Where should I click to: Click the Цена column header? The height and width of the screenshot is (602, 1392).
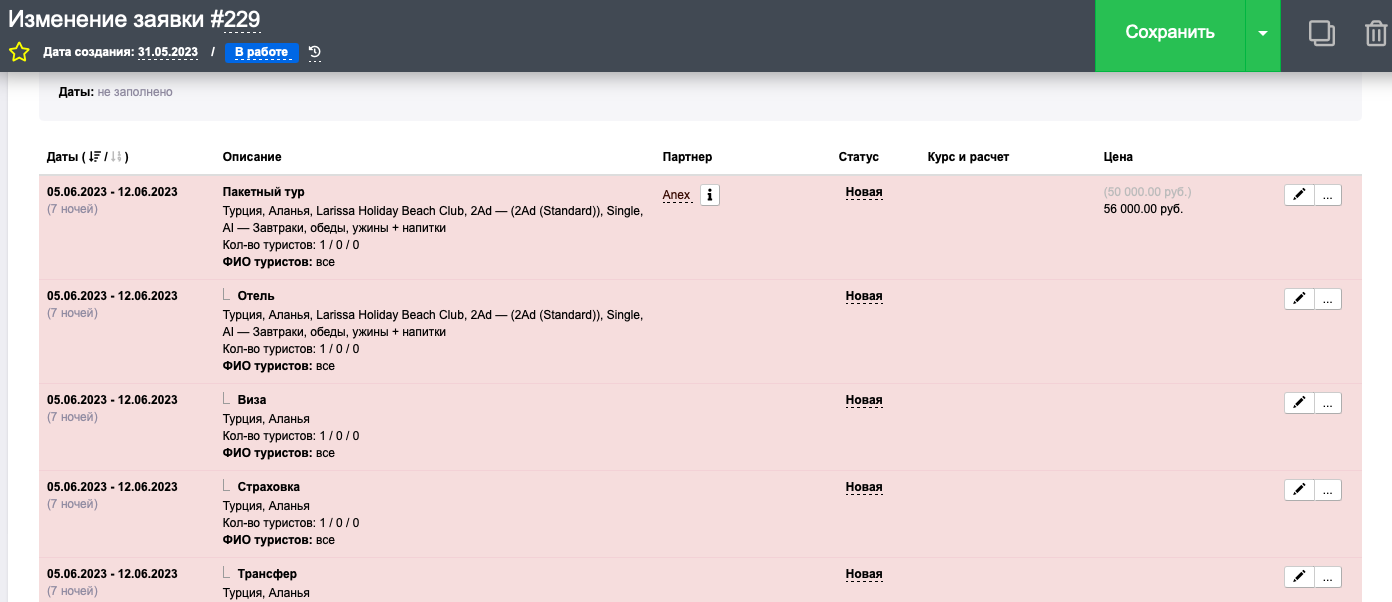tap(1117, 157)
